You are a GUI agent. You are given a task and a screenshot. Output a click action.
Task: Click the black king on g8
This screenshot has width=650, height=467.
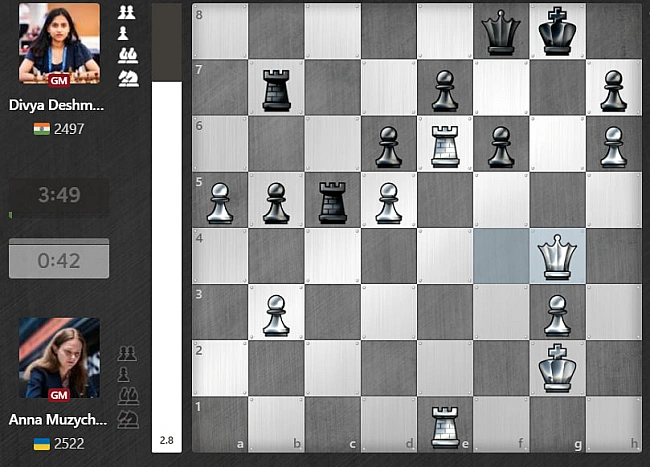[x=557, y=31]
